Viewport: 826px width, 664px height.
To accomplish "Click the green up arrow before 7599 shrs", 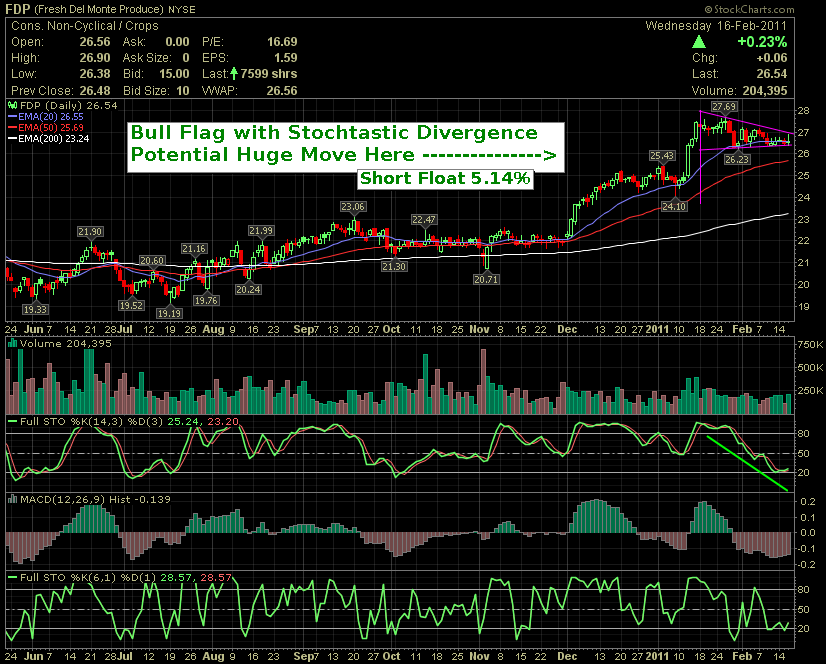I will click(234, 74).
